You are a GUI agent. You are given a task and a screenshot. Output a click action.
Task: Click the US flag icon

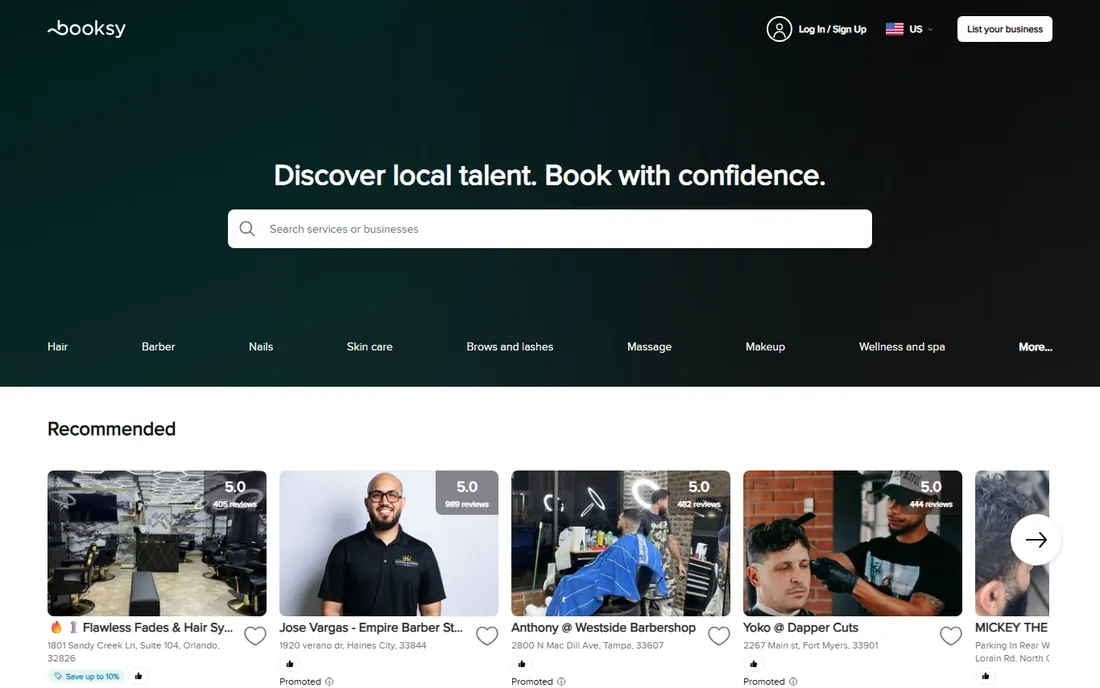(894, 29)
